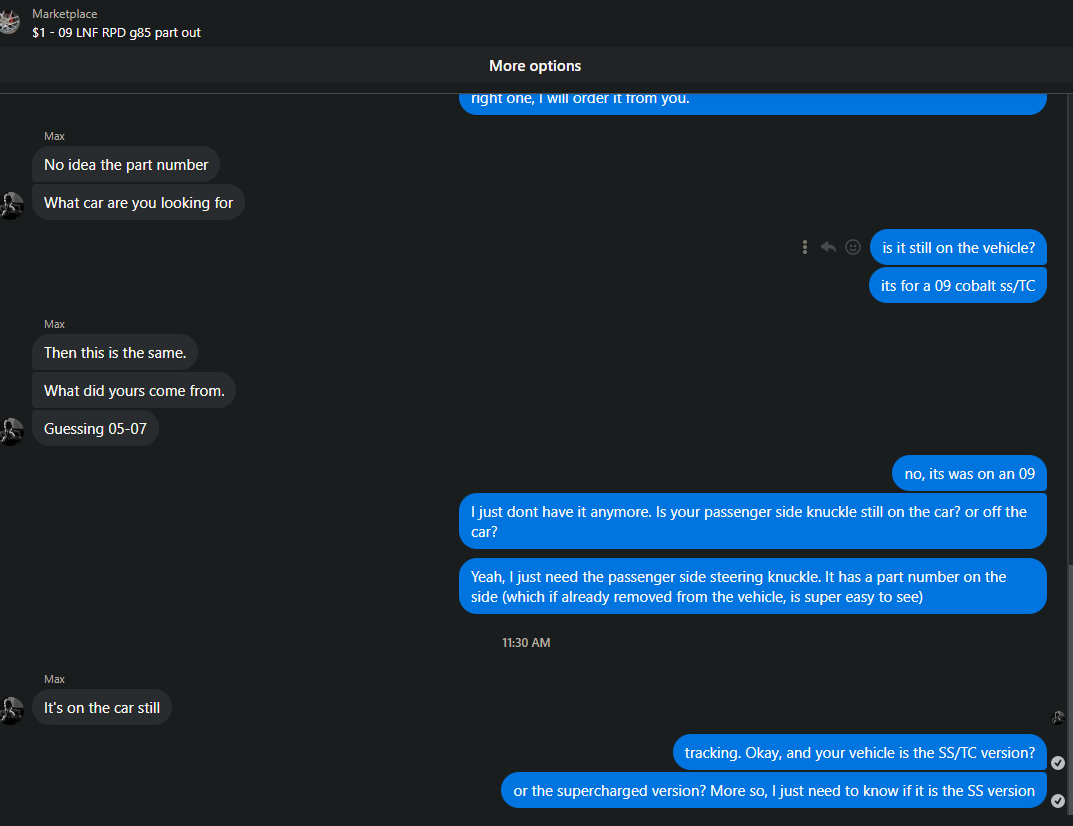Viewport: 1073px width, 826px height.
Task: Click the 'Then this is the same.' message
Action: point(115,352)
